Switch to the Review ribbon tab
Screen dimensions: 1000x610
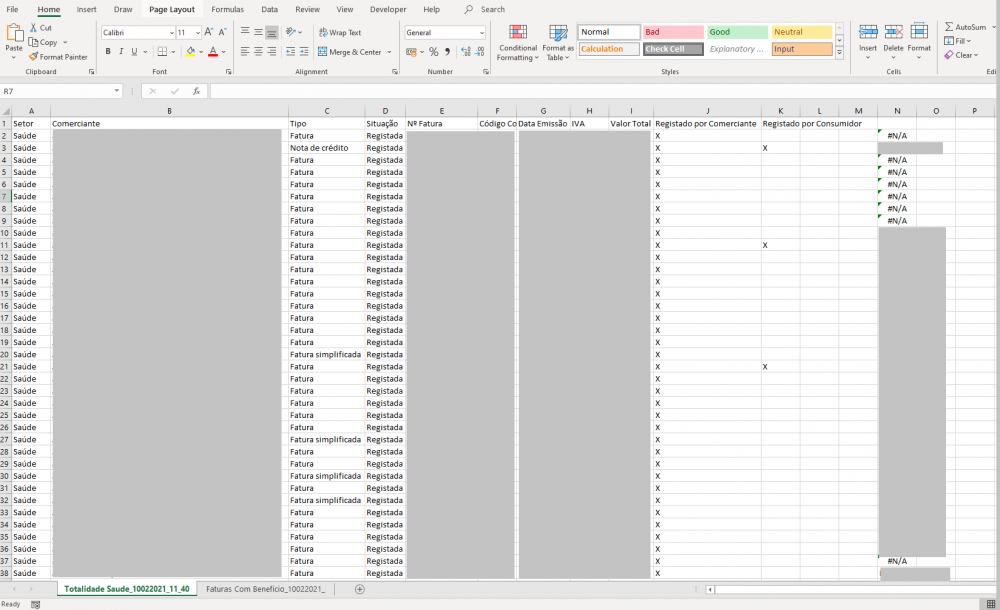(x=307, y=9)
